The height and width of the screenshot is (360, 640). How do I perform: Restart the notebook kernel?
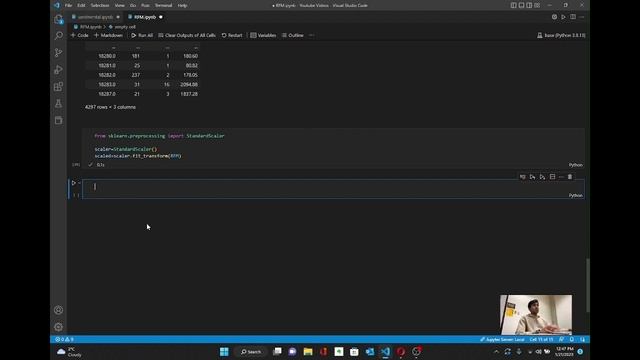[232, 36]
